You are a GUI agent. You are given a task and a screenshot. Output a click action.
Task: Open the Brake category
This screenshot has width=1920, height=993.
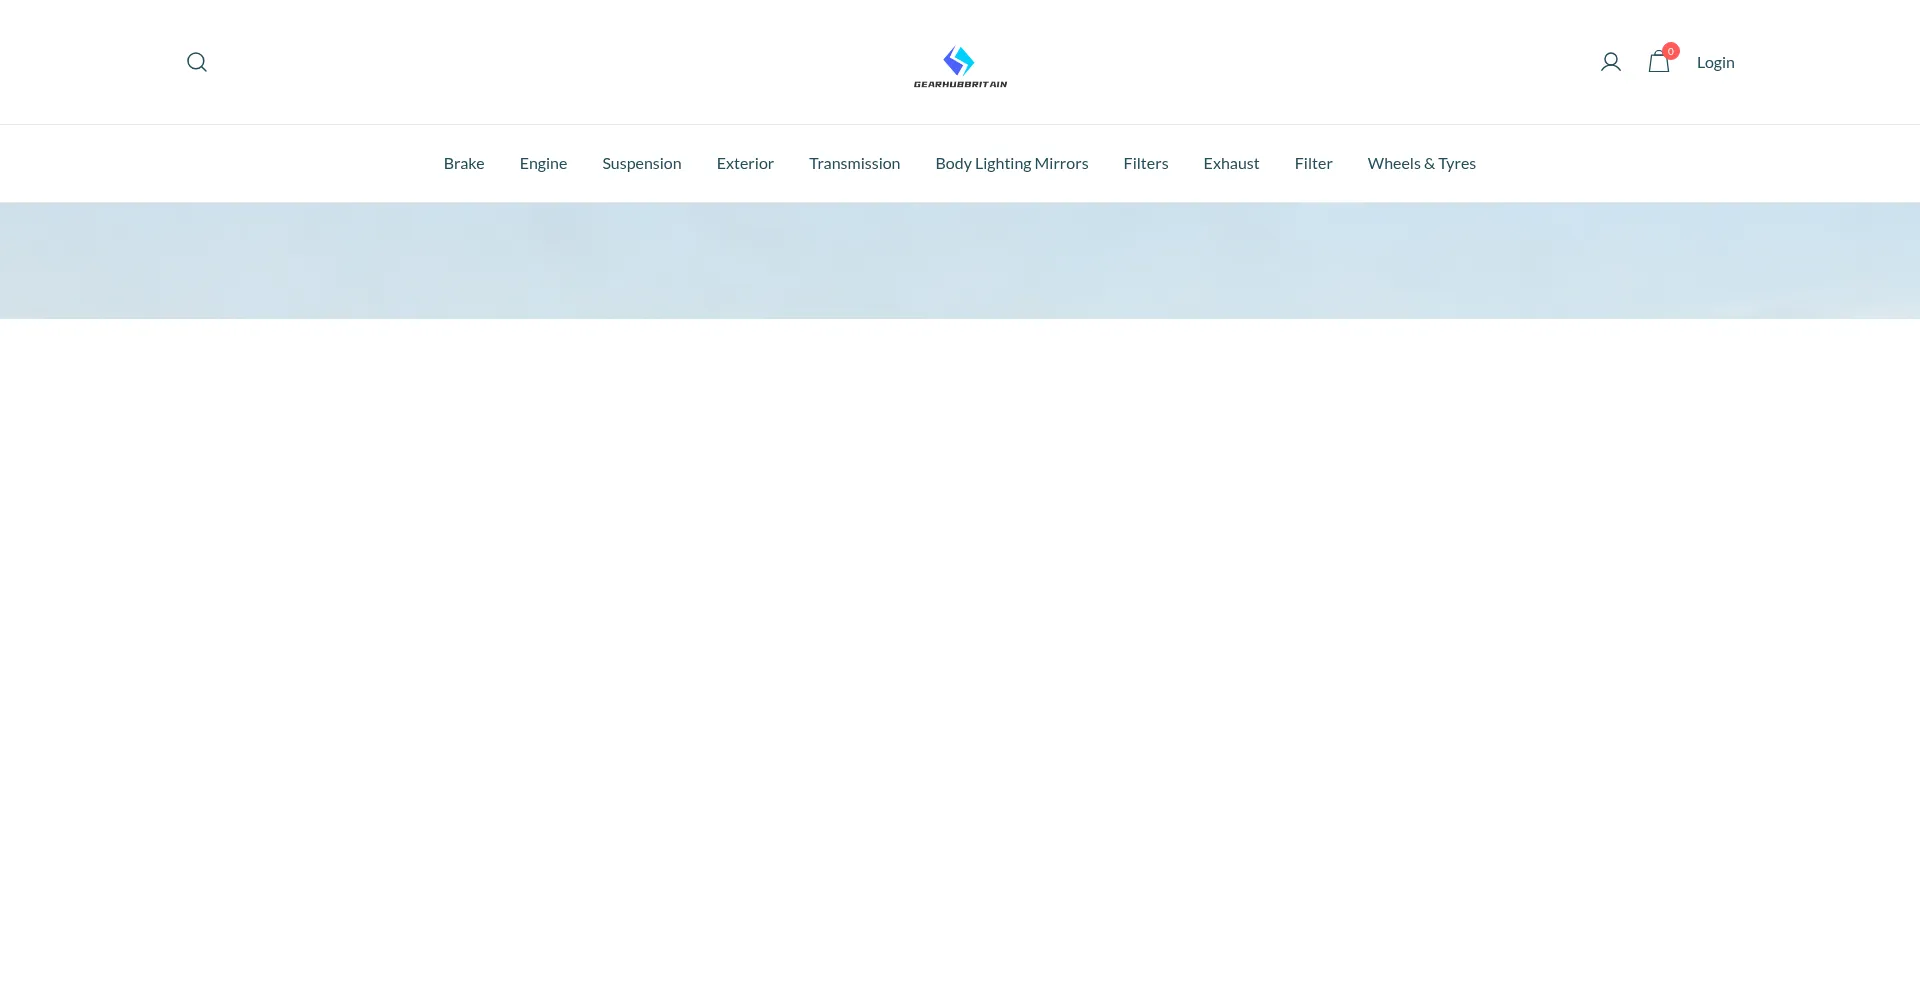(464, 163)
